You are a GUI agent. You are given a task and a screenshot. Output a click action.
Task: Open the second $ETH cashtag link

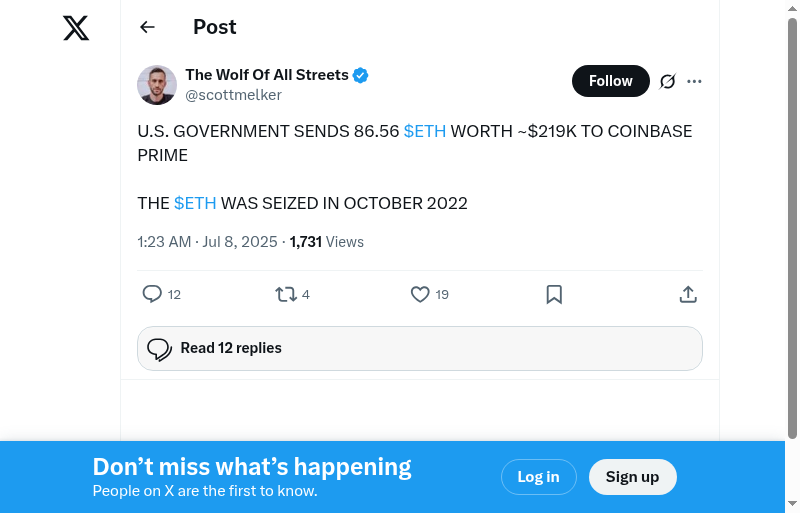coord(195,203)
